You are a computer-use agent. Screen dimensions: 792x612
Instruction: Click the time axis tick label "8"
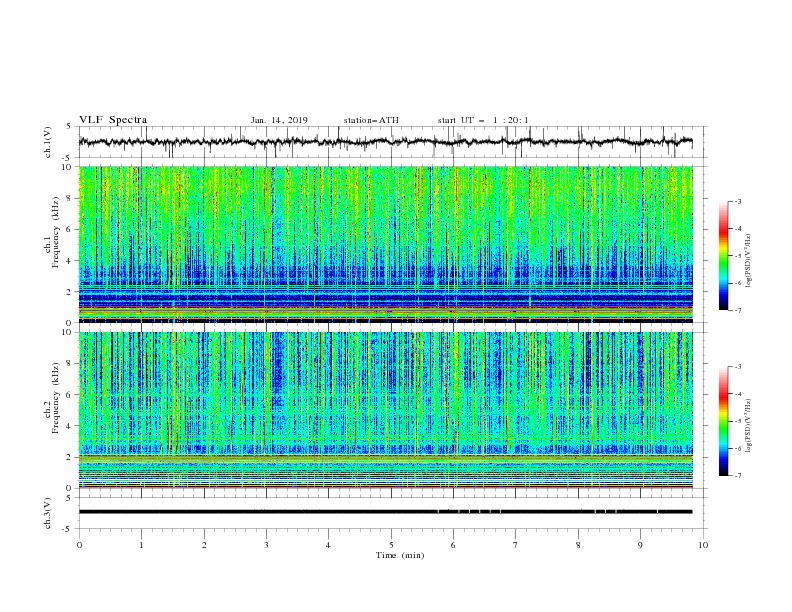click(578, 545)
